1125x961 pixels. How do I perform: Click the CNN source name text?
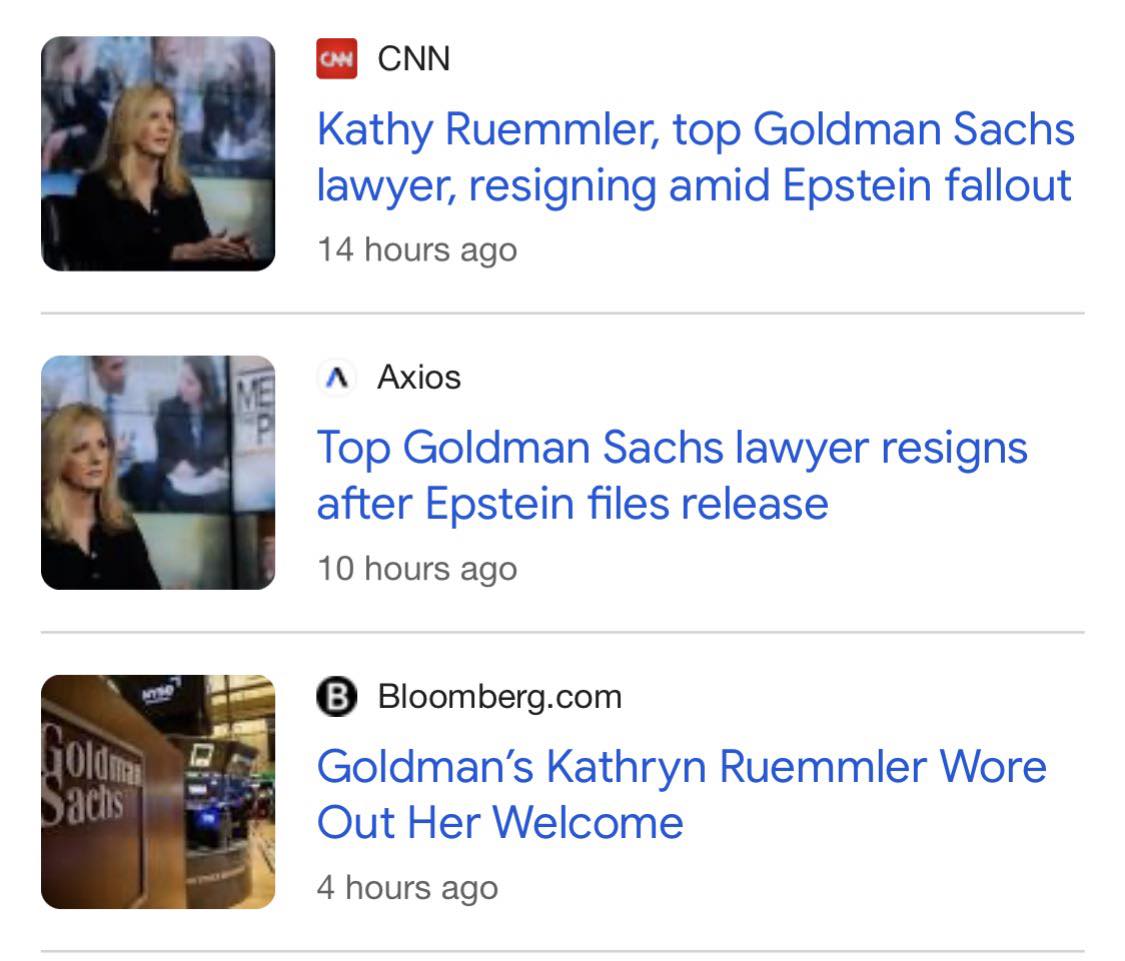414,59
